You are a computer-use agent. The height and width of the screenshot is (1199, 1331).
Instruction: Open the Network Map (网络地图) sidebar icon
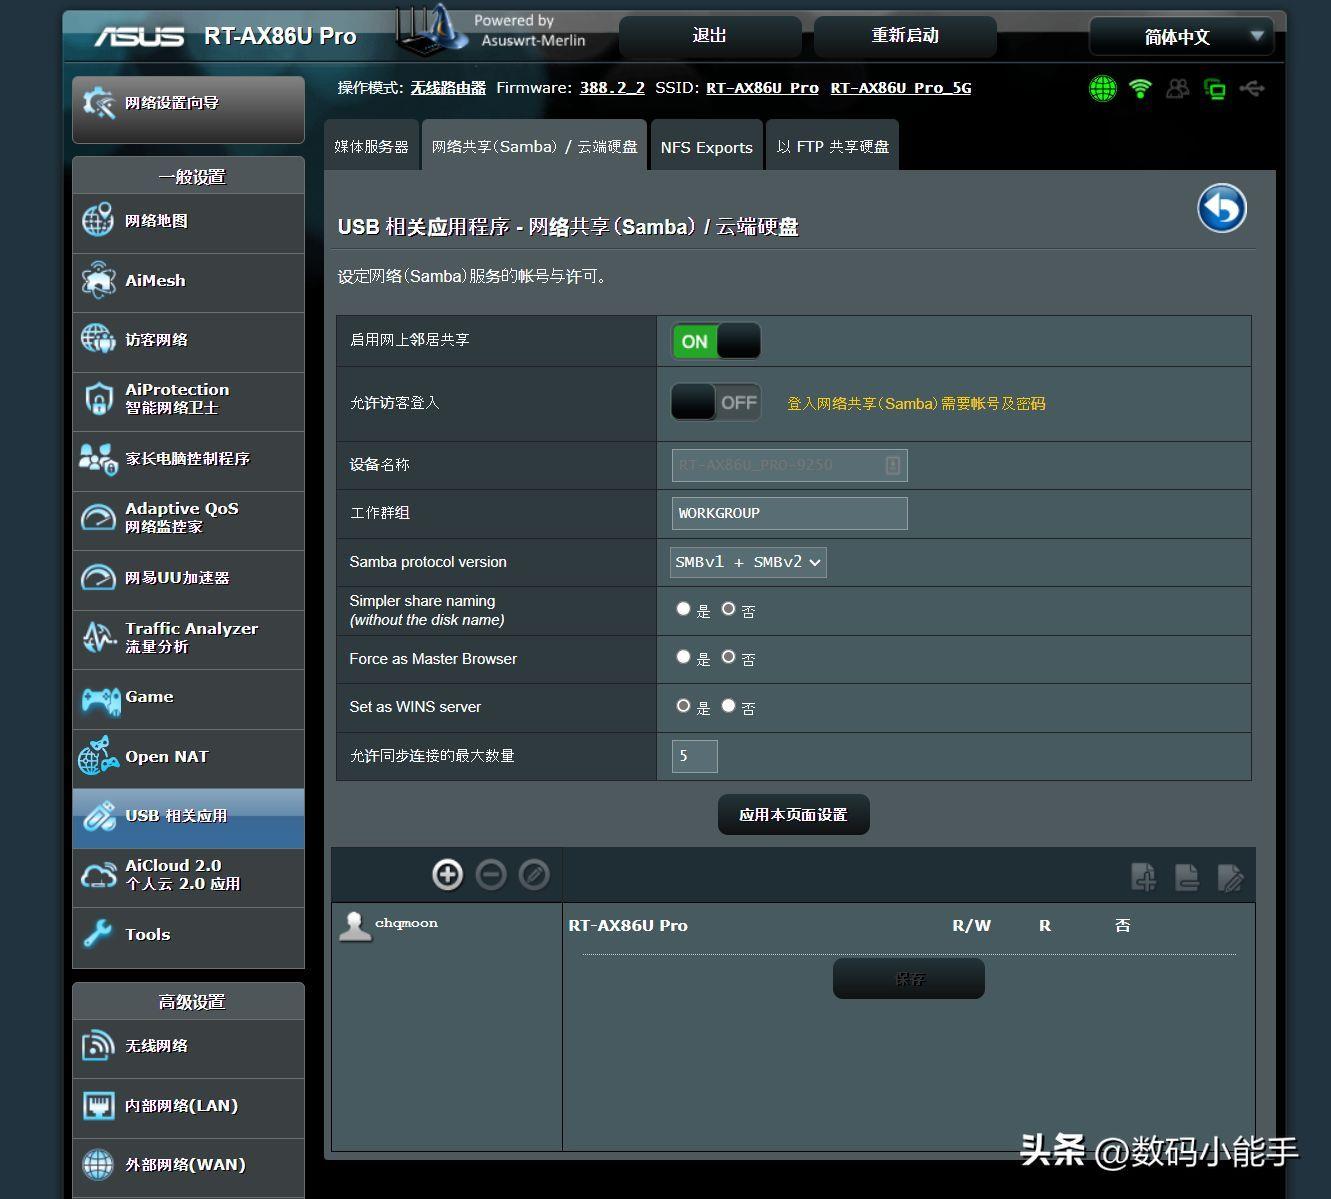tap(98, 221)
